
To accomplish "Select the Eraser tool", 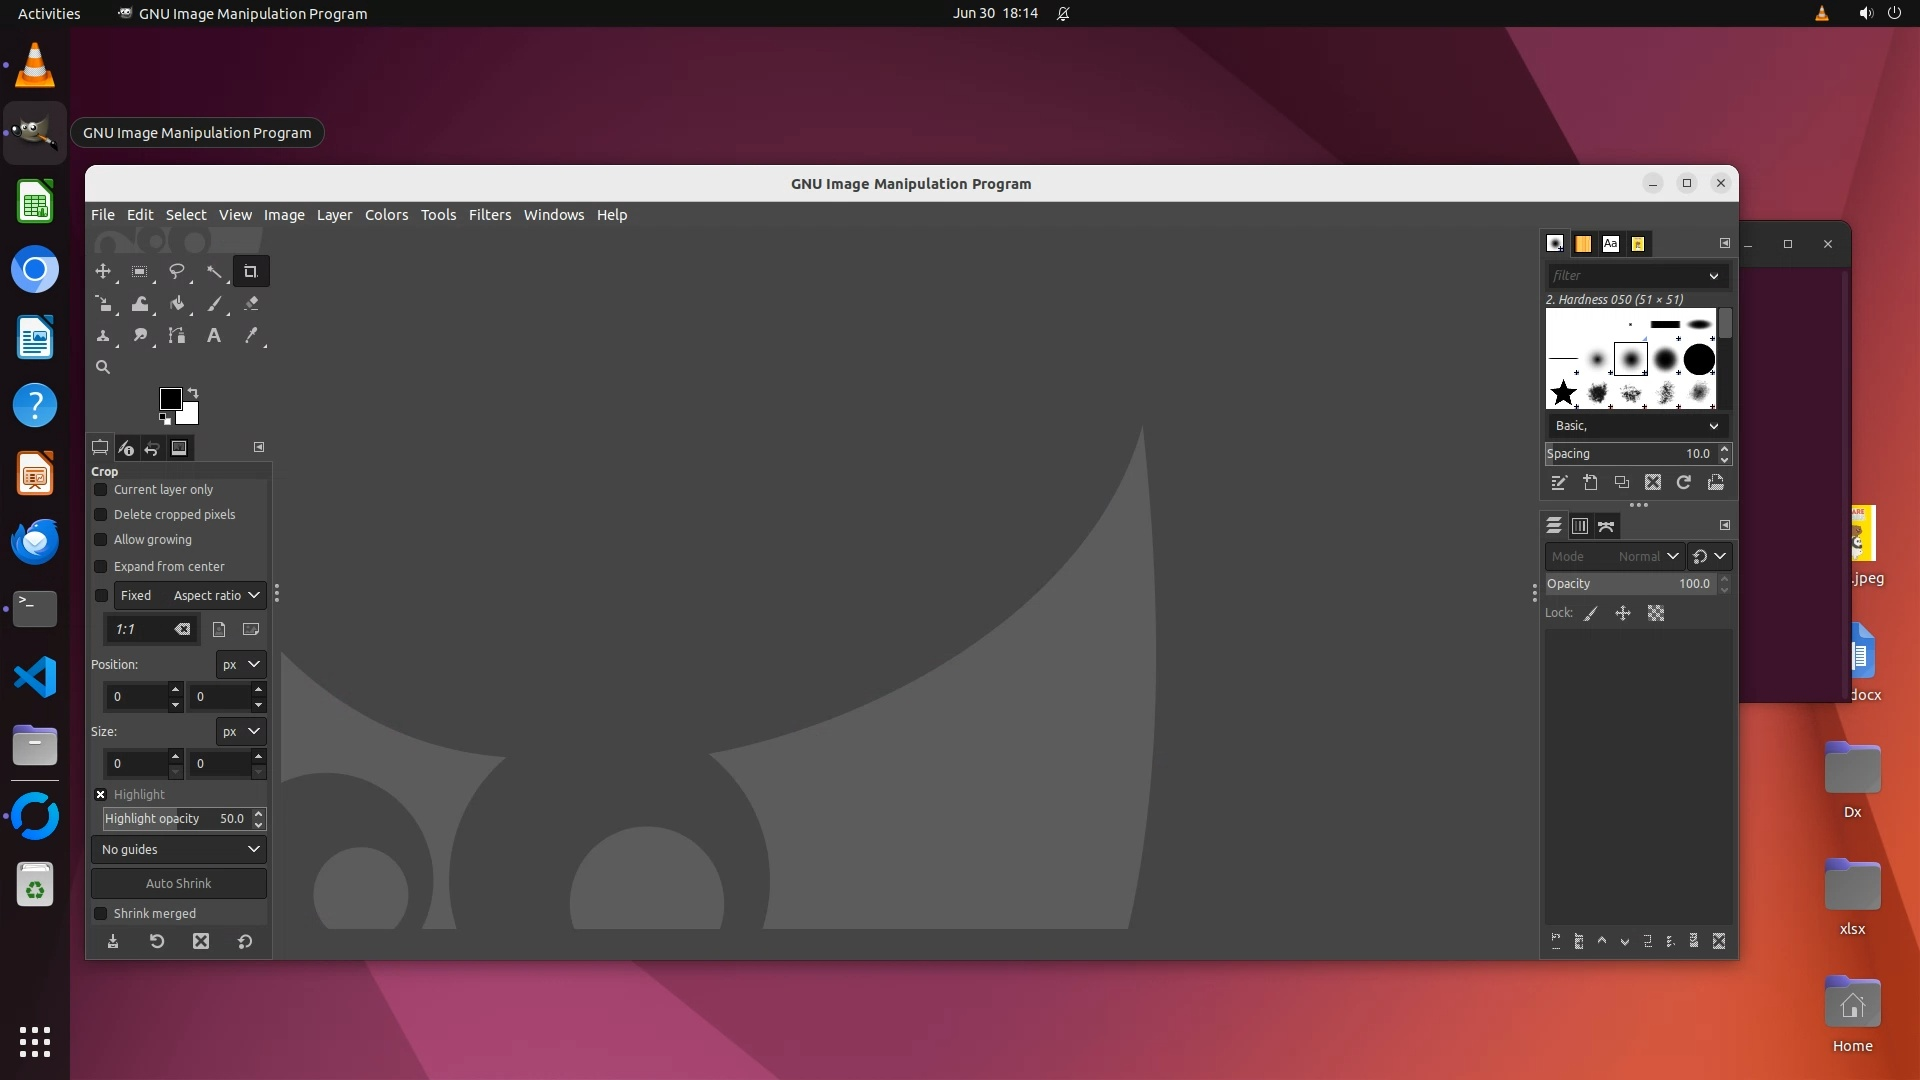I will pos(251,304).
